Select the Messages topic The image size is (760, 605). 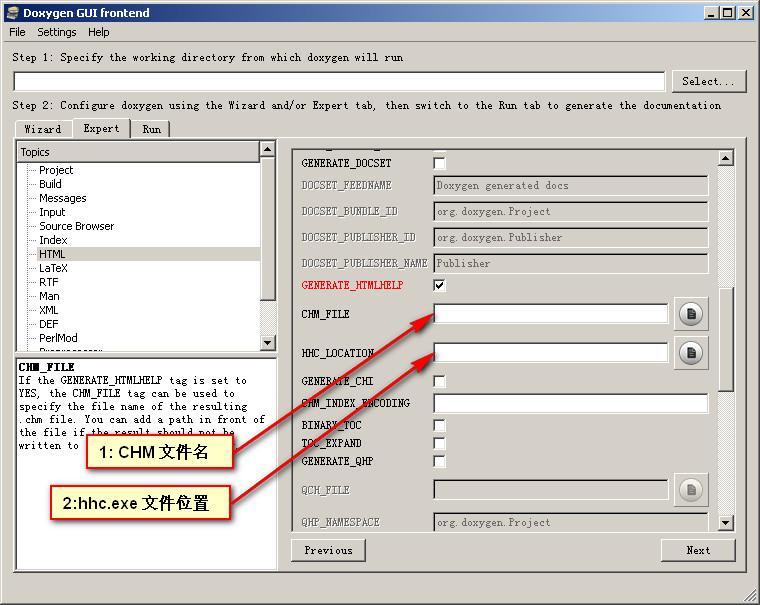click(x=63, y=198)
